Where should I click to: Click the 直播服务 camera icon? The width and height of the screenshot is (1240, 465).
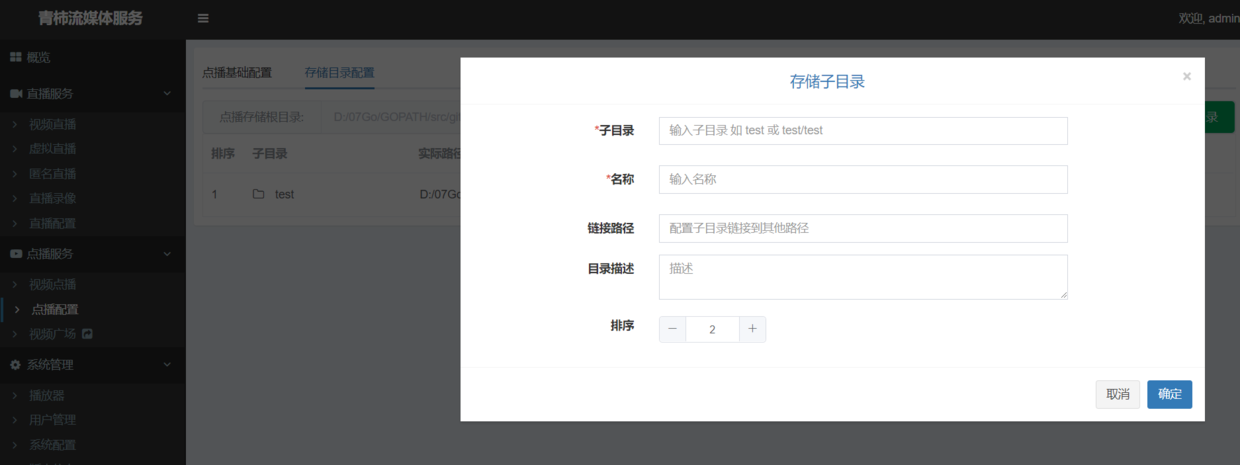15,93
